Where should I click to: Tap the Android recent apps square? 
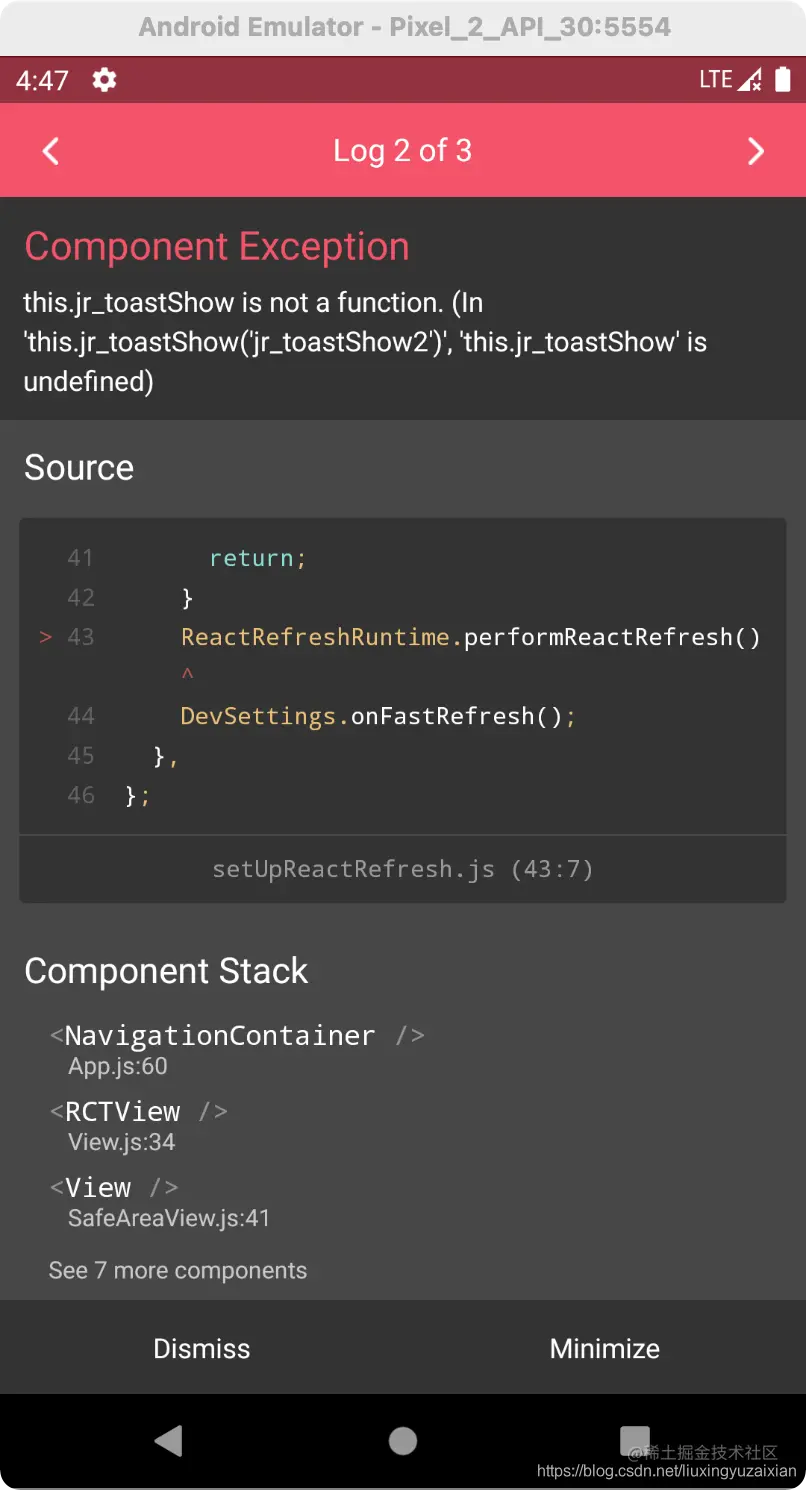(635, 1440)
